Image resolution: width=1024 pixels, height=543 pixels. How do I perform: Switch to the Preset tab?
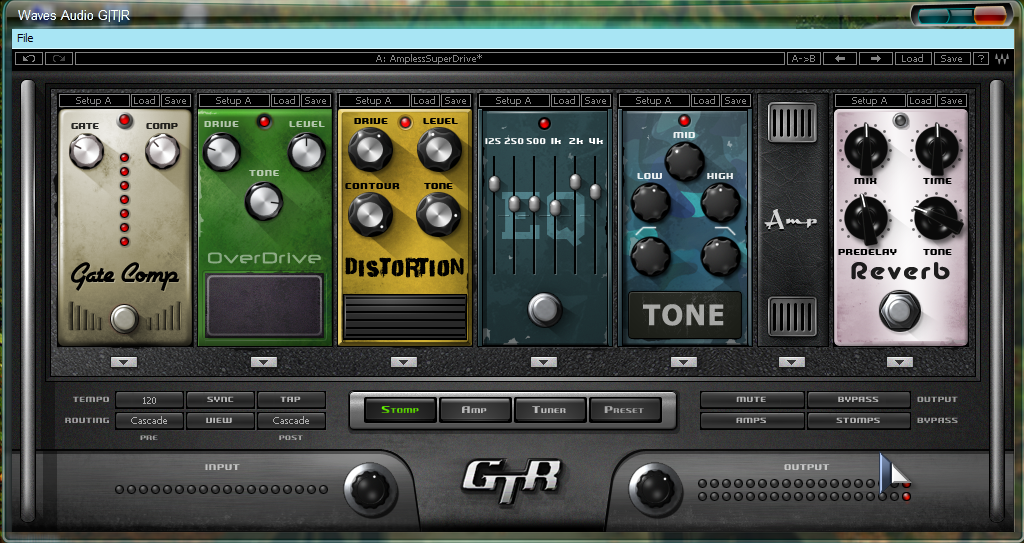[x=624, y=410]
